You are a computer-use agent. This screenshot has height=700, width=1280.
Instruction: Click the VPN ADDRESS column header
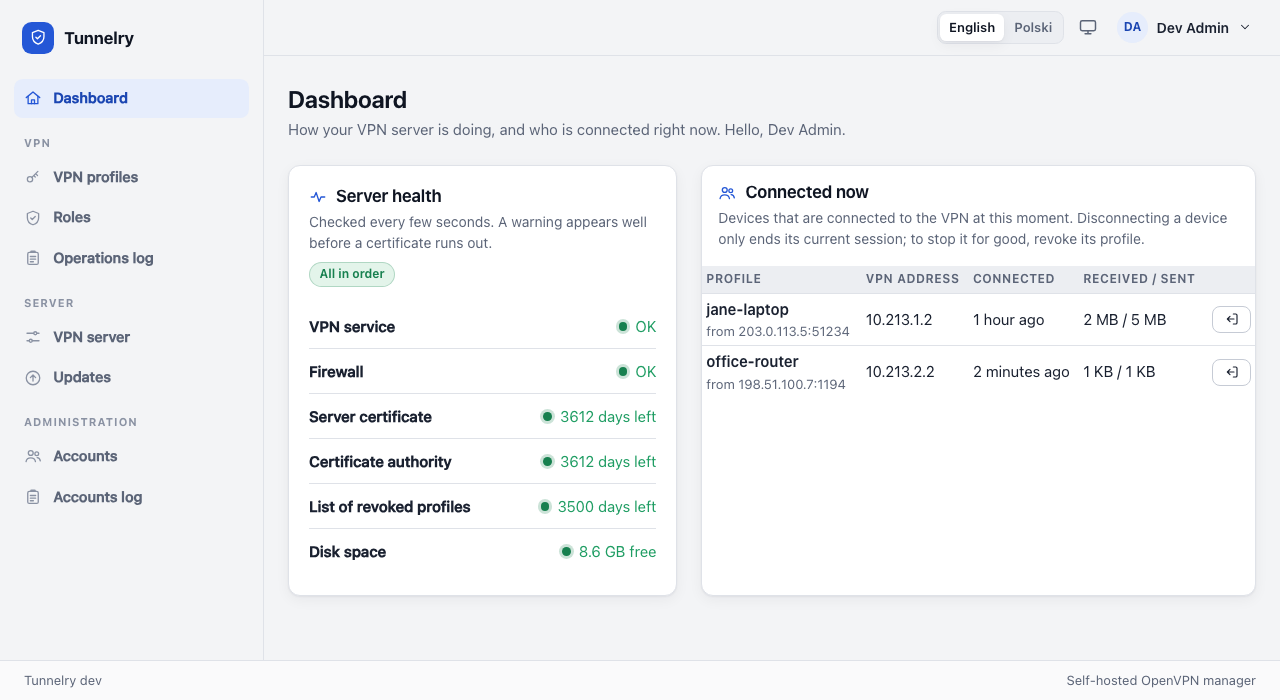pyautogui.click(x=913, y=279)
